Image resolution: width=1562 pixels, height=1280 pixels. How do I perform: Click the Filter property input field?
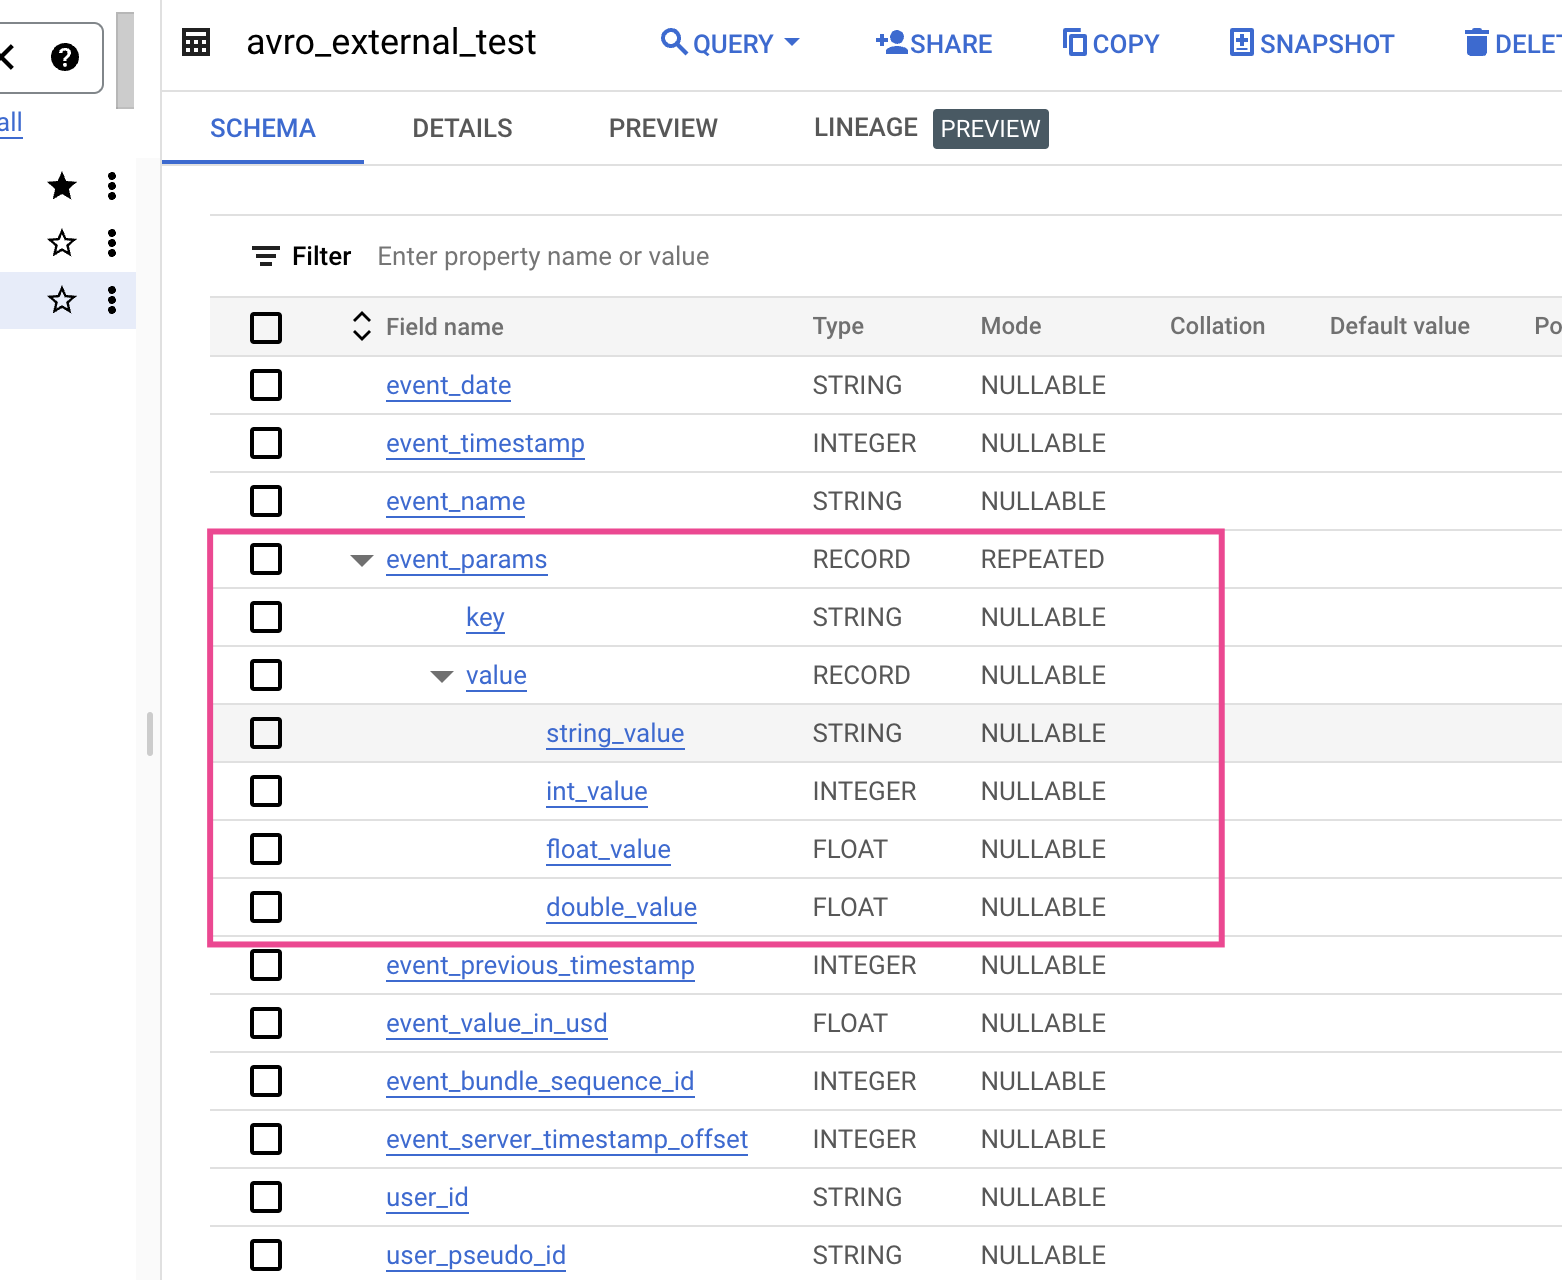(543, 257)
